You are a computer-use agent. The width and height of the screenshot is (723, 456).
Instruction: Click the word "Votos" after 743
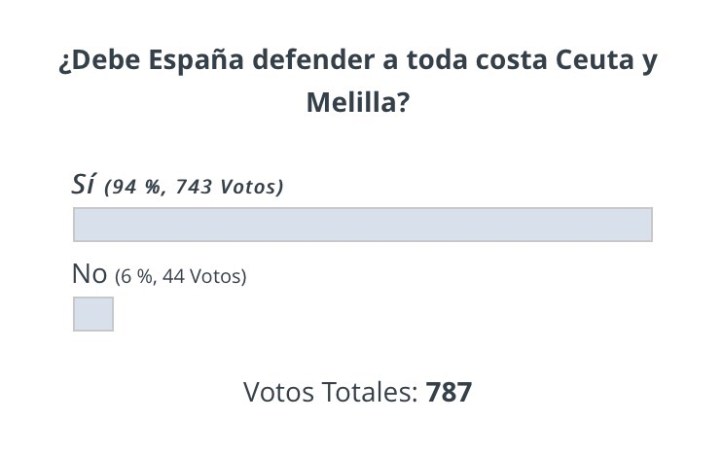click(251, 187)
